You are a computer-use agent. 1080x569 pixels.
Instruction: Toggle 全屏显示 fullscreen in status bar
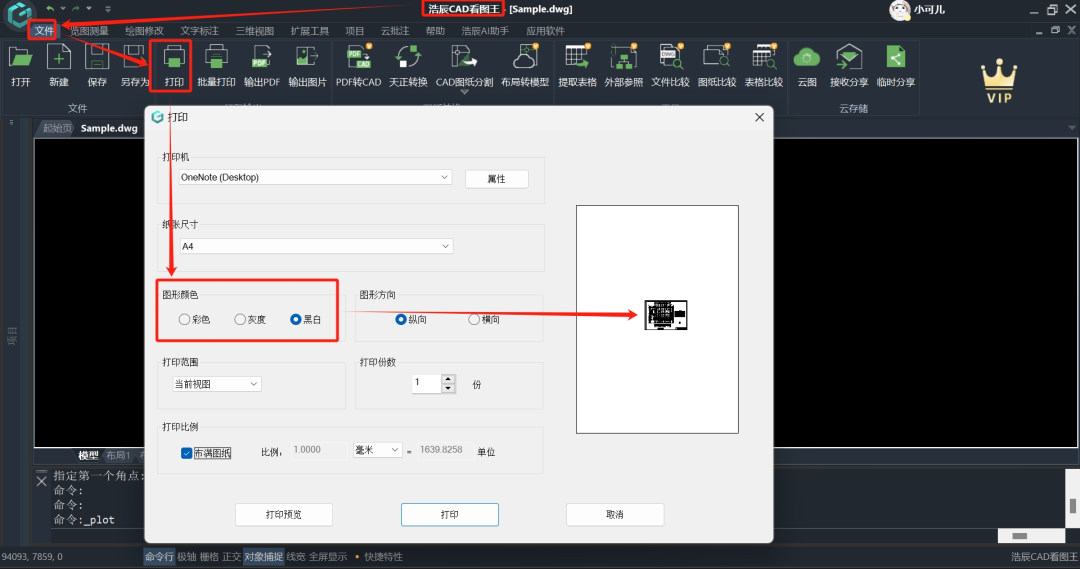click(328, 557)
